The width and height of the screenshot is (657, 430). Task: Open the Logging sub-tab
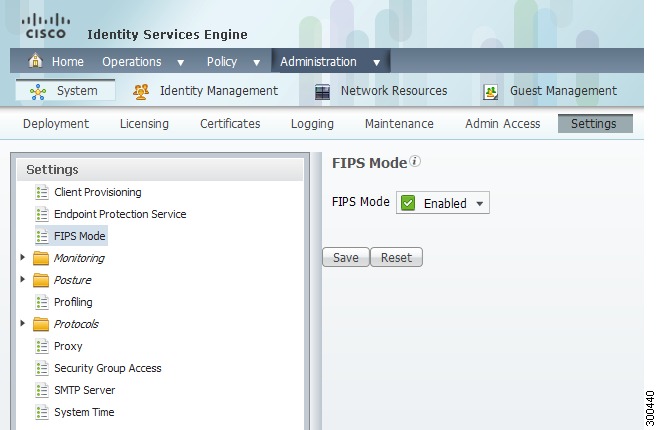[312, 124]
